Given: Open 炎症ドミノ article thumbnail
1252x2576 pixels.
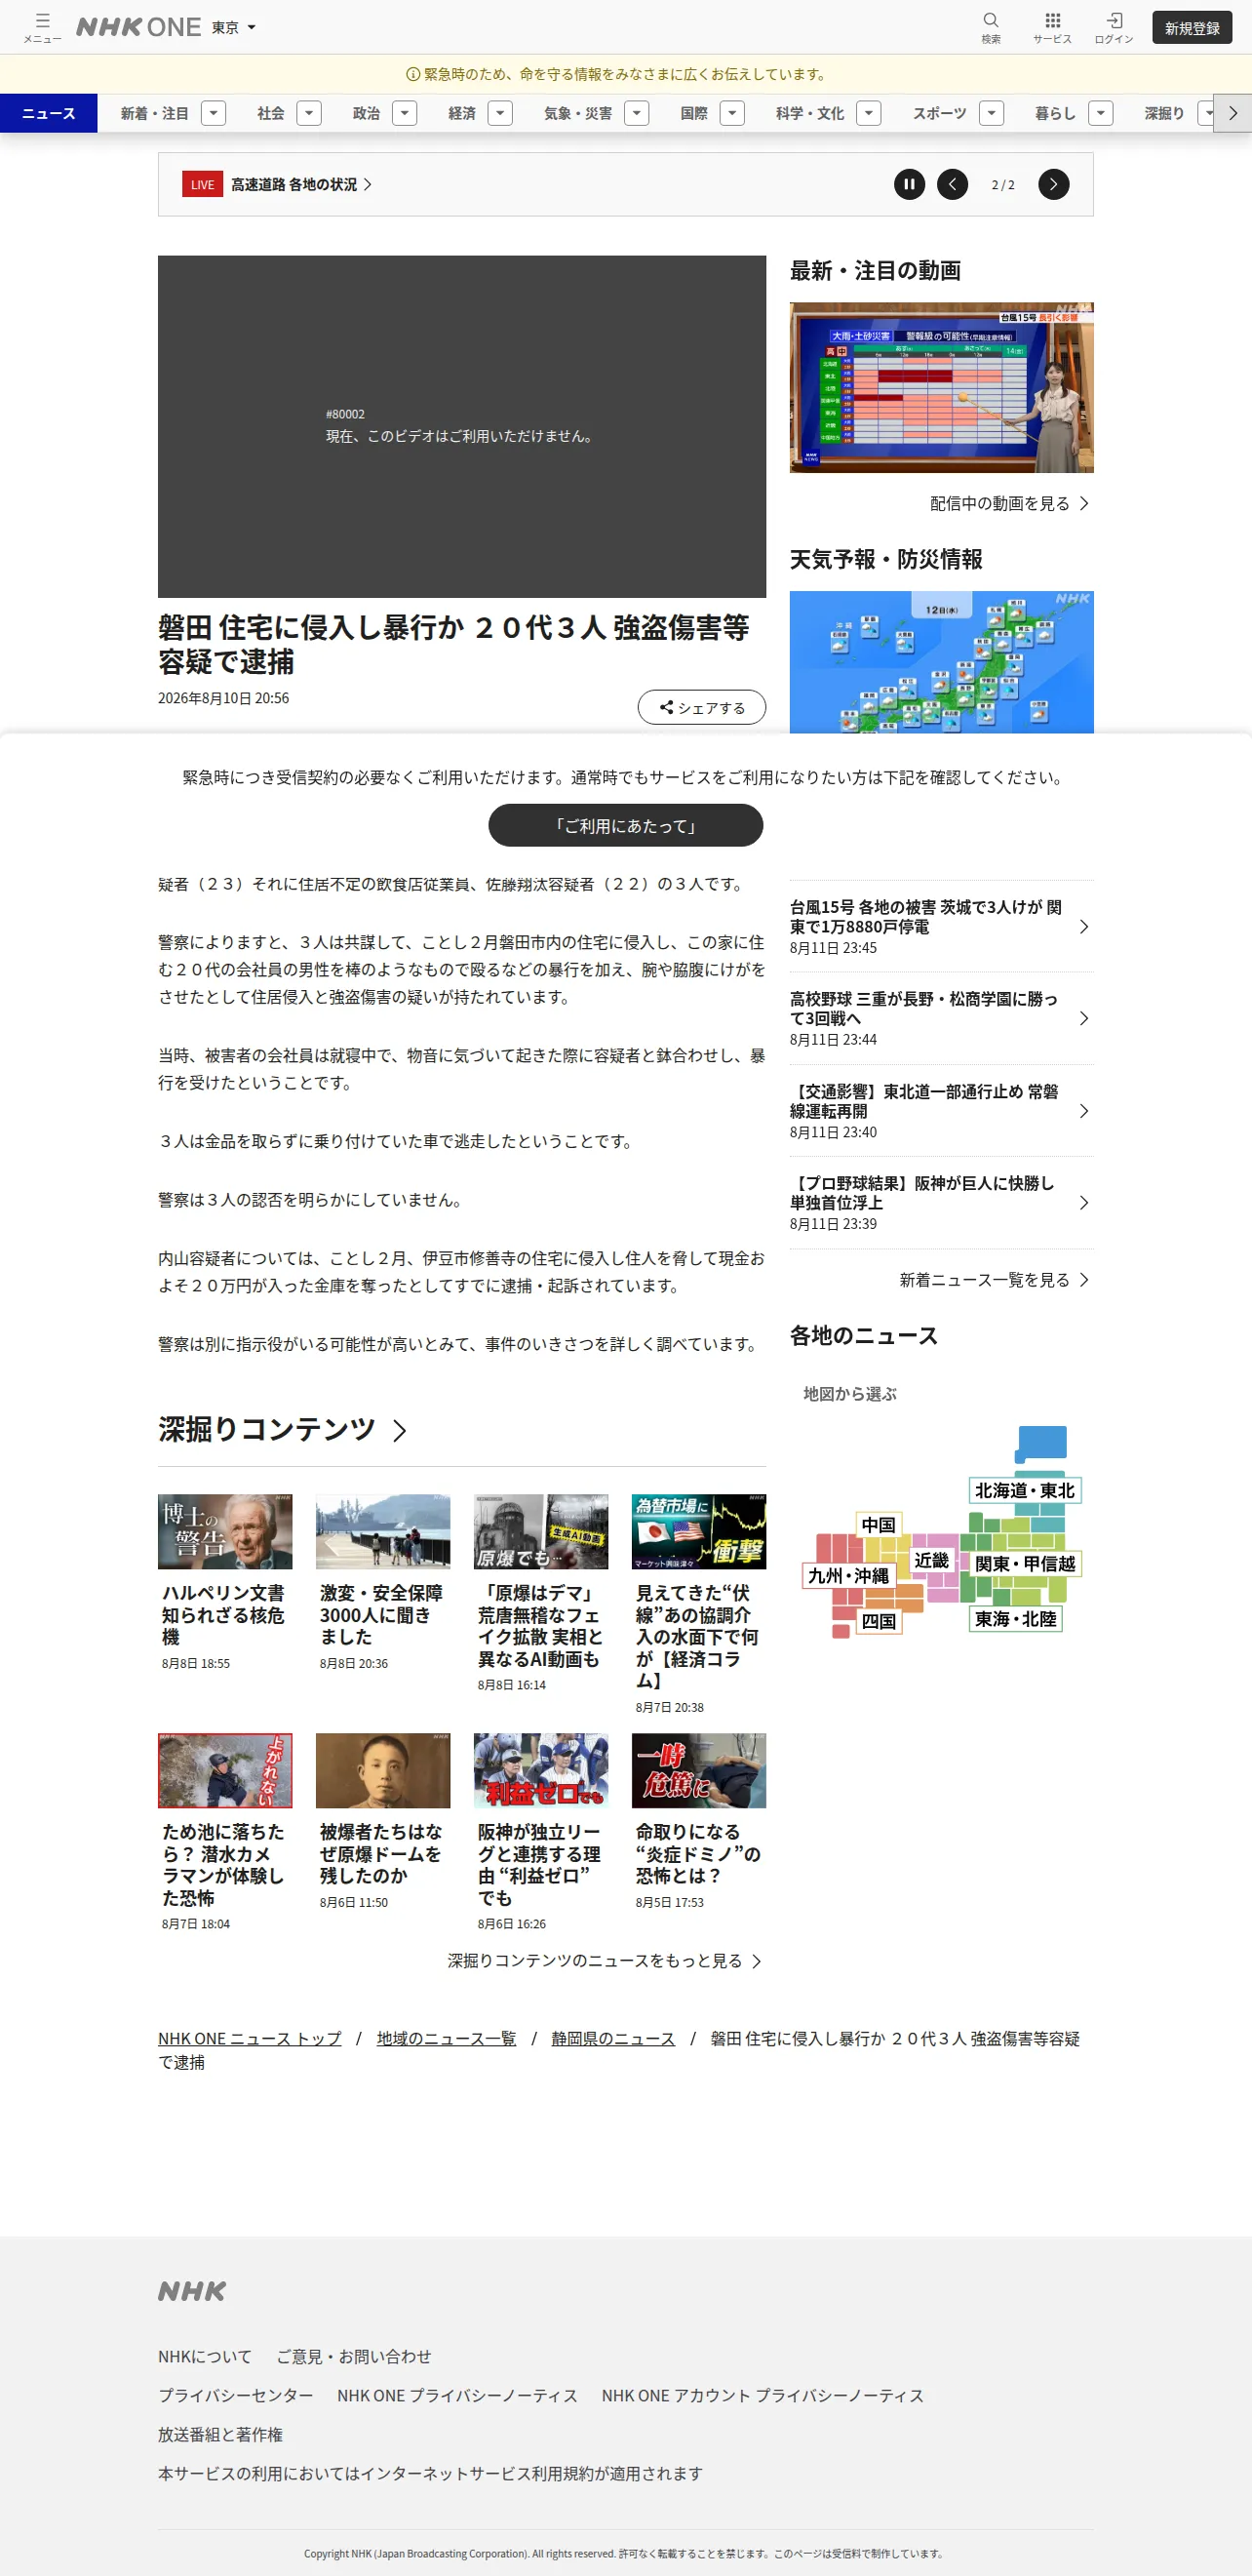Looking at the screenshot, I should pyautogui.click(x=699, y=1771).
